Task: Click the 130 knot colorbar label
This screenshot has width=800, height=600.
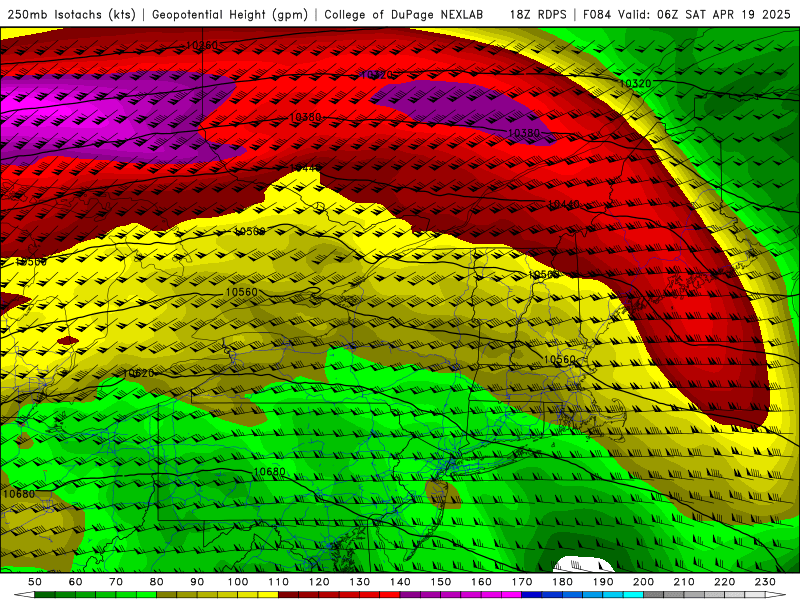Action: coord(360,582)
